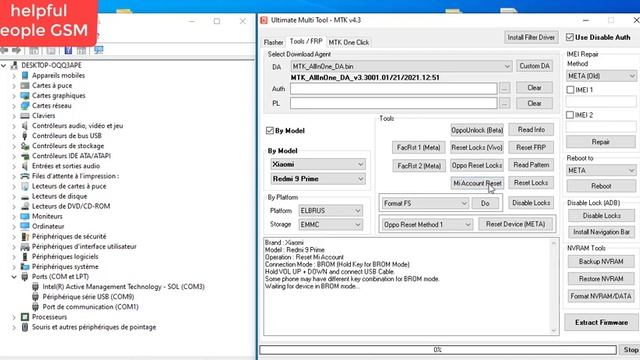Collapse the DESKTOP-OQQ3APE root node

tap(4, 65)
